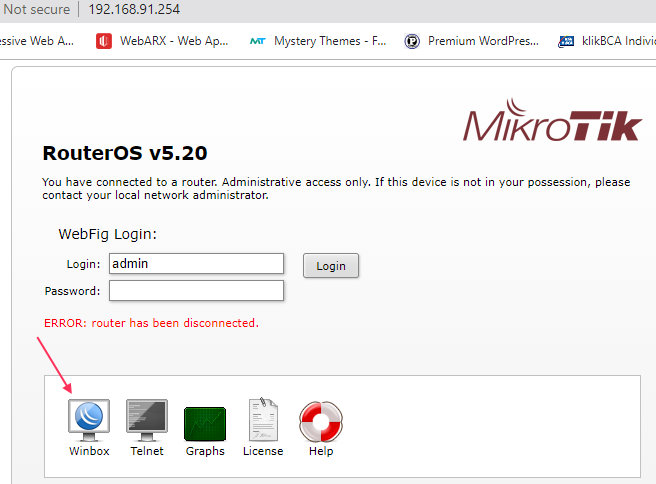The image size is (656, 484).
Task: Click the Telnet text label
Action: click(x=147, y=451)
